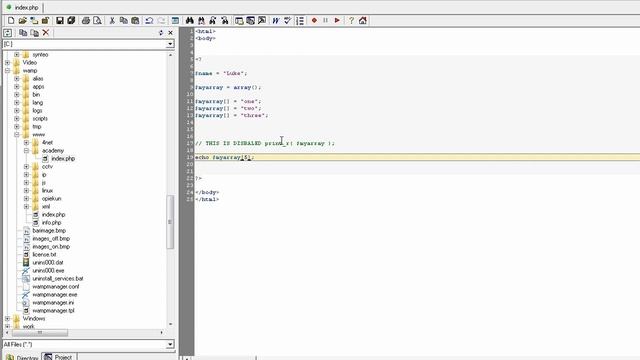Screen dimensions: 640x360
Task: Click the directory tree horizontal scrollbar thumb
Action: [x=40, y=333]
